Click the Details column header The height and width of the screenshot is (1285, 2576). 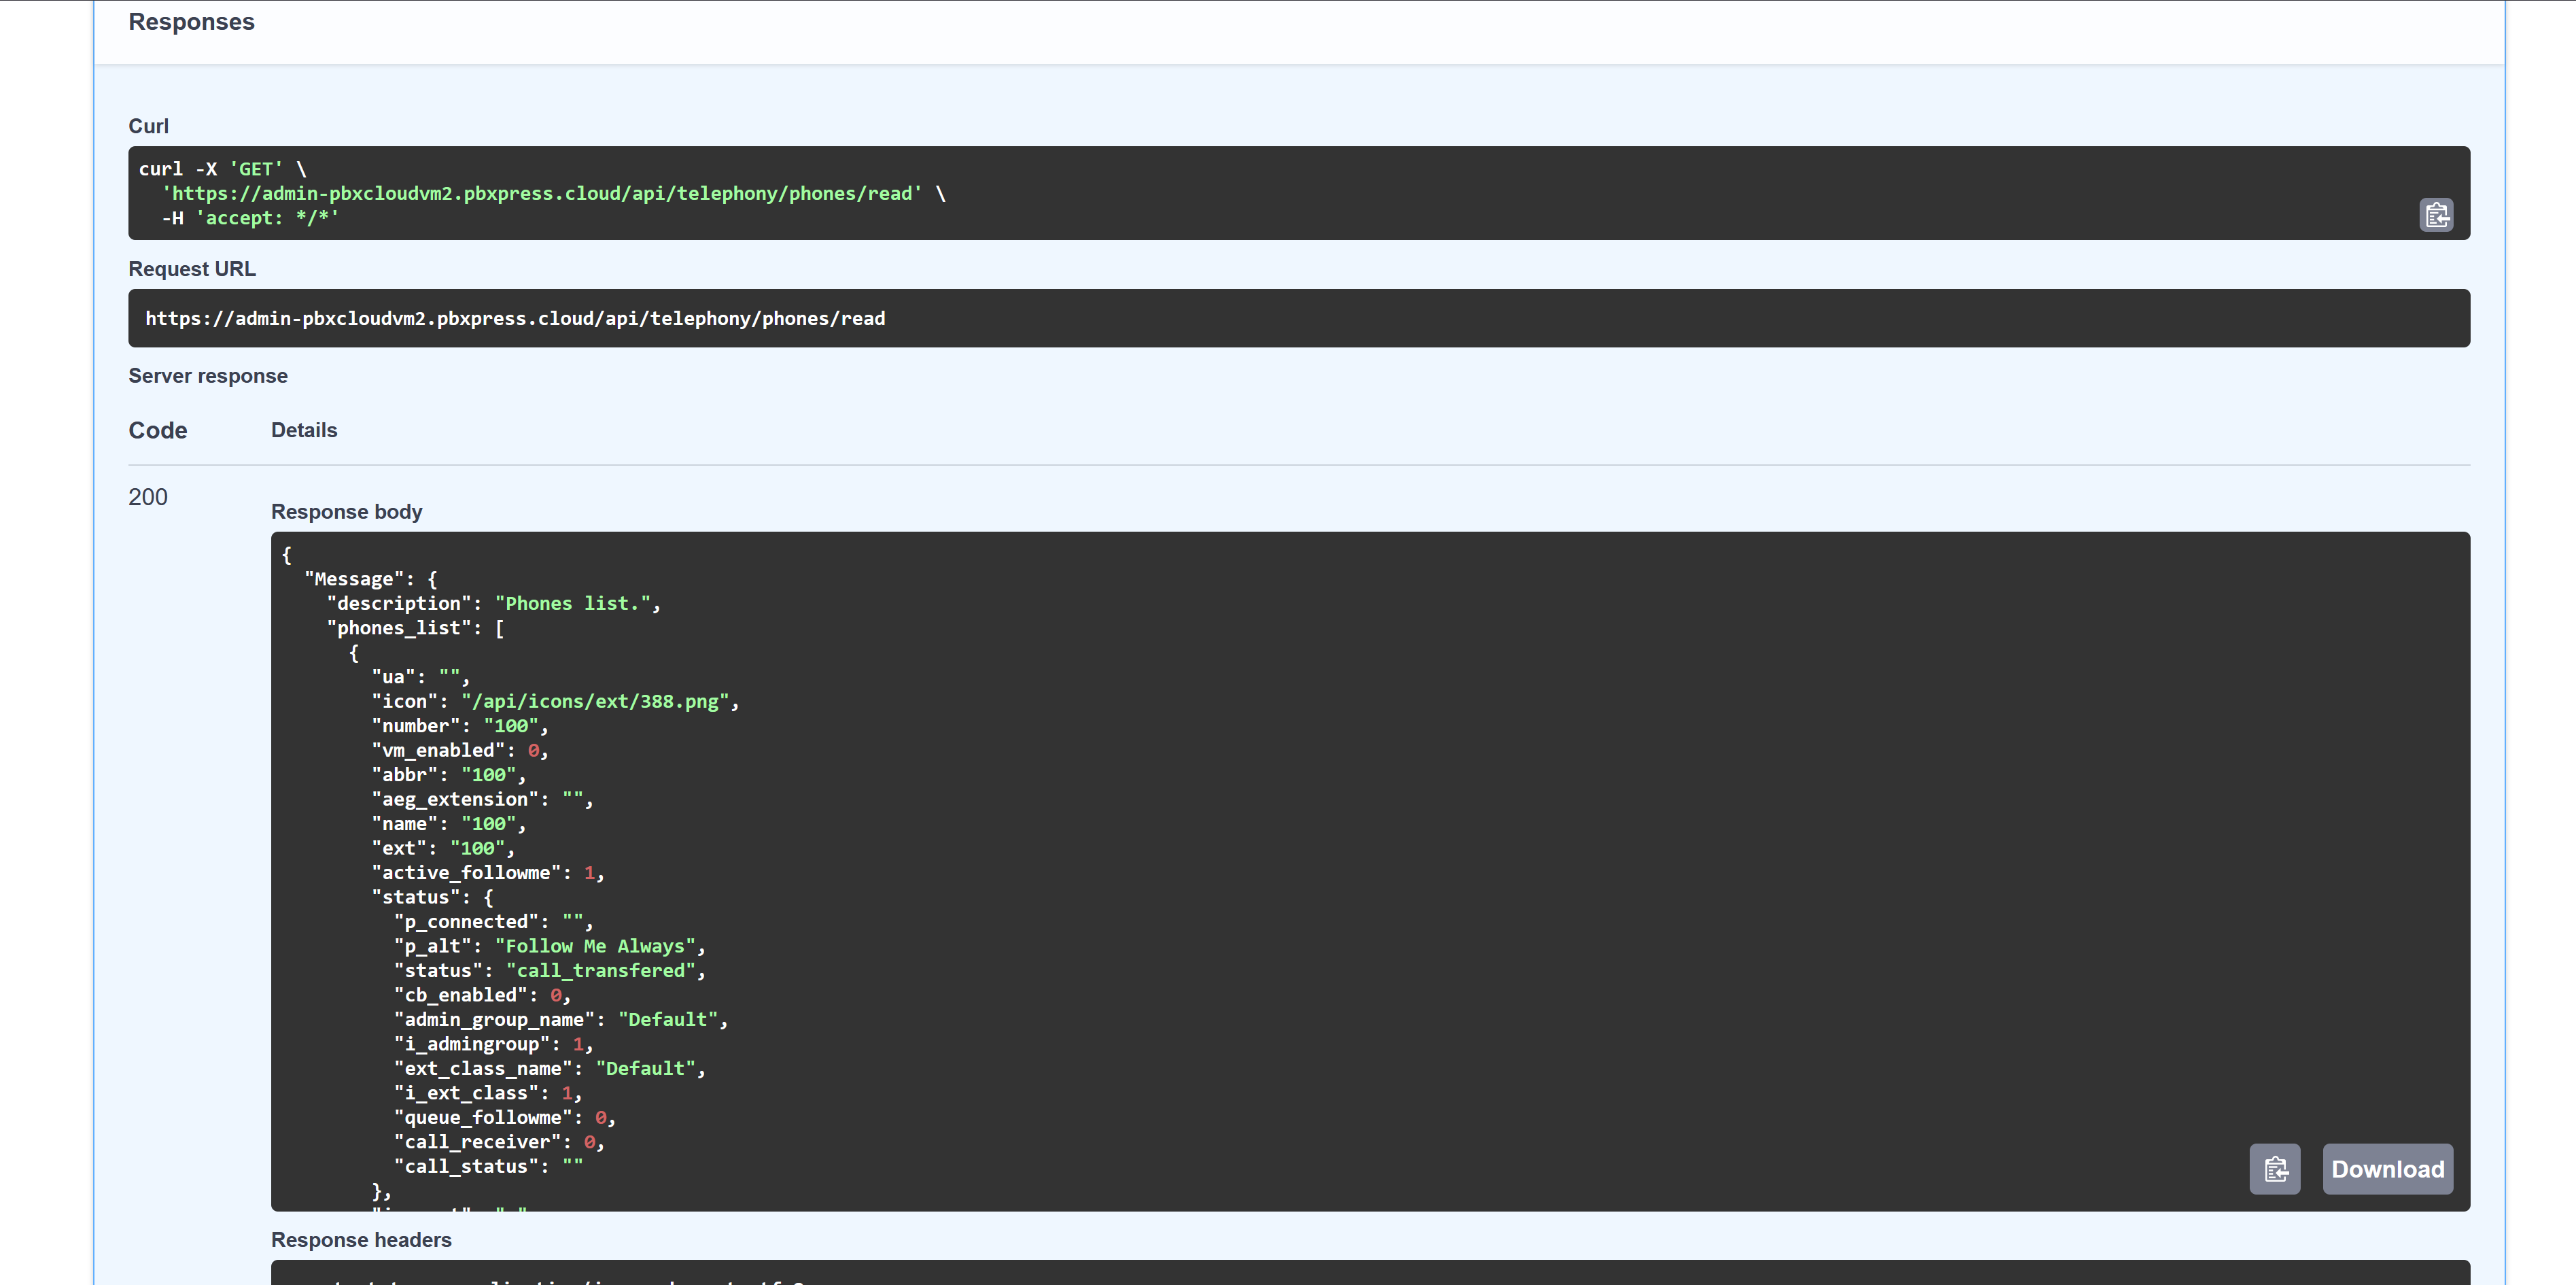[304, 430]
